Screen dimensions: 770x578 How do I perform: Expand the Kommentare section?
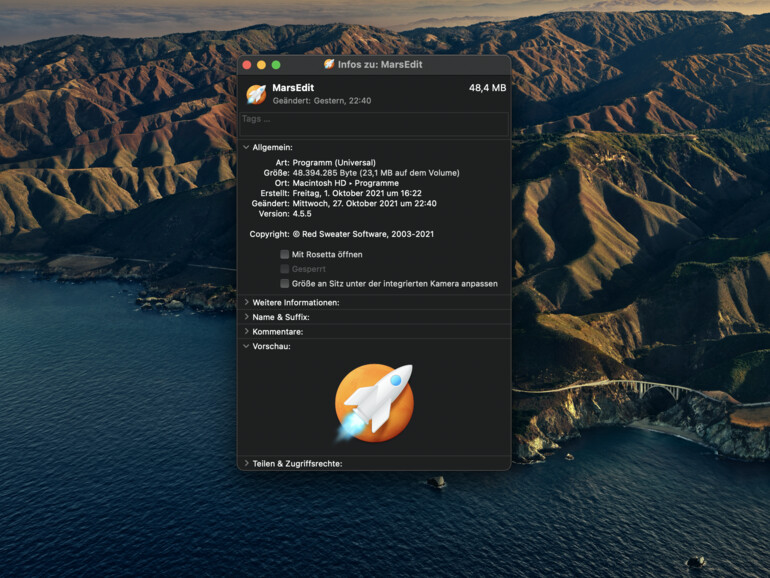point(246,331)
